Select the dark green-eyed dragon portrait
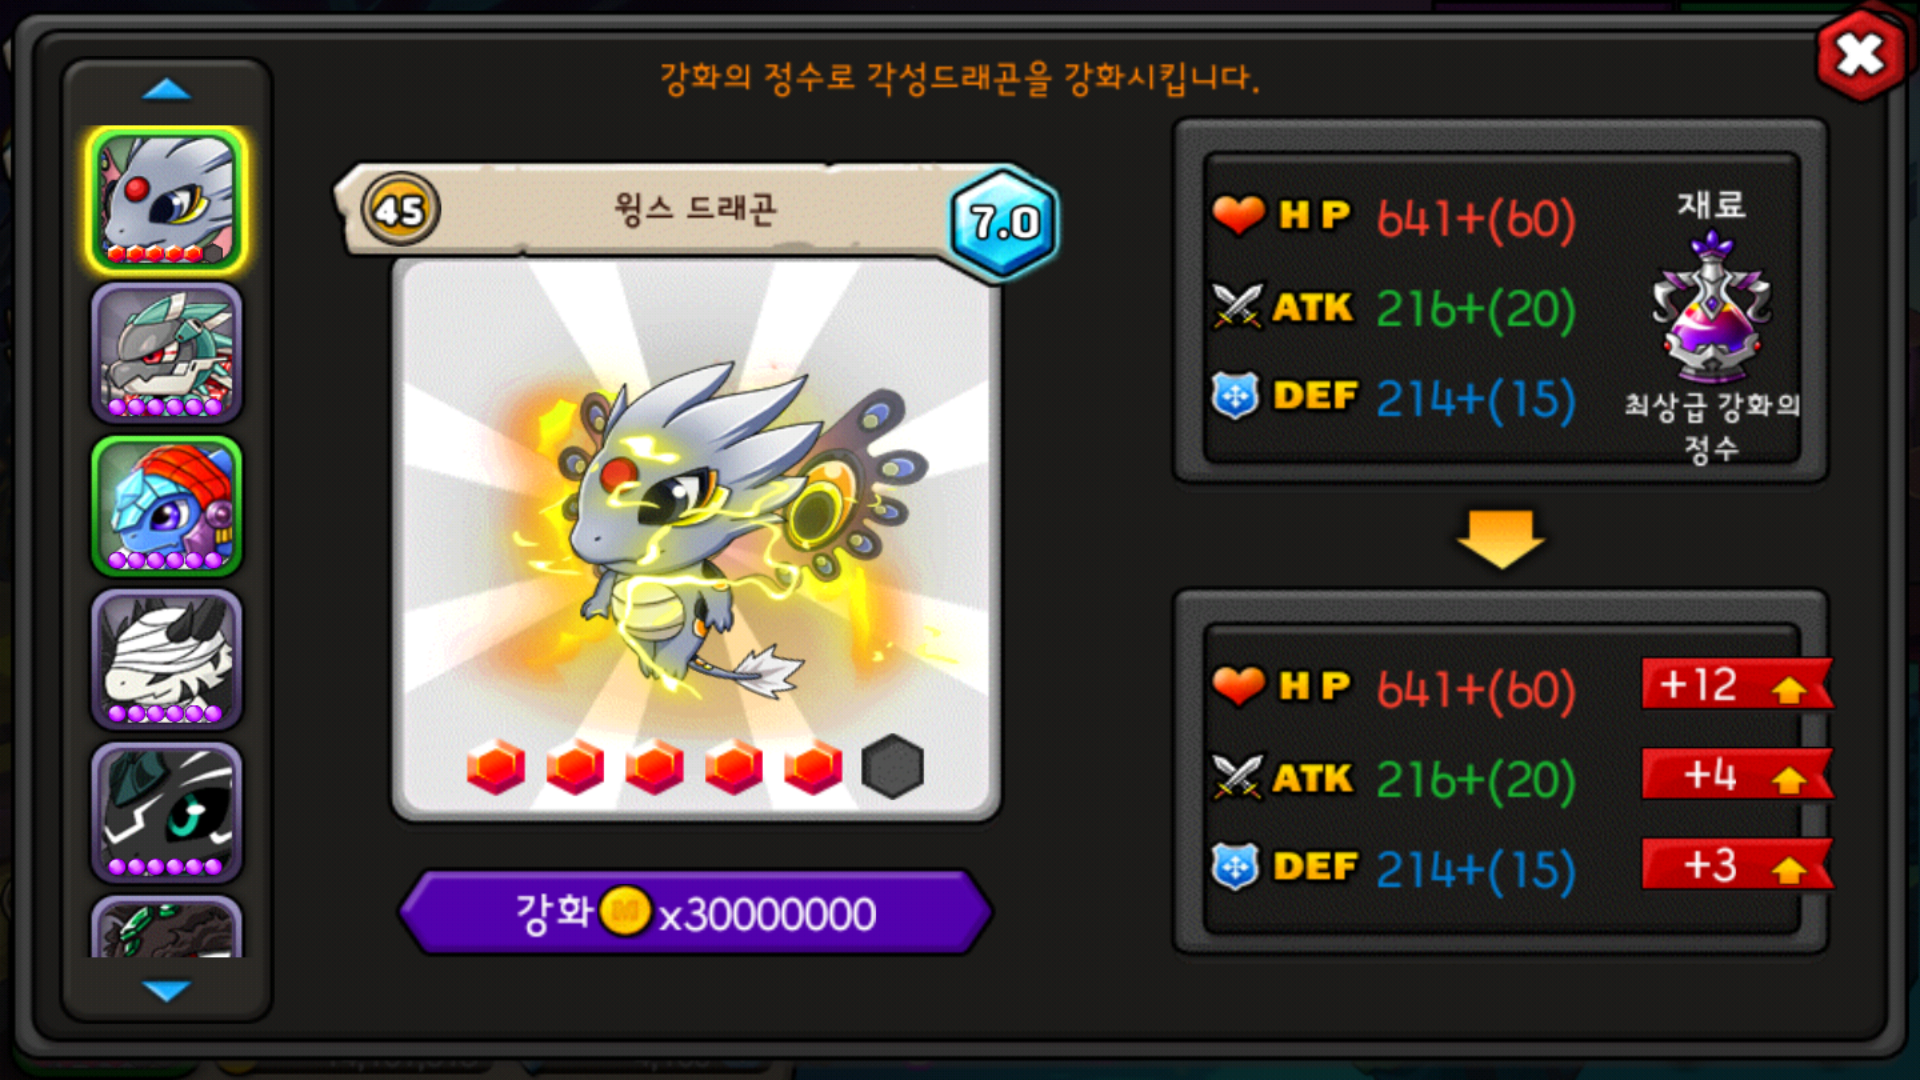1920x1080 pixels. 166,812
